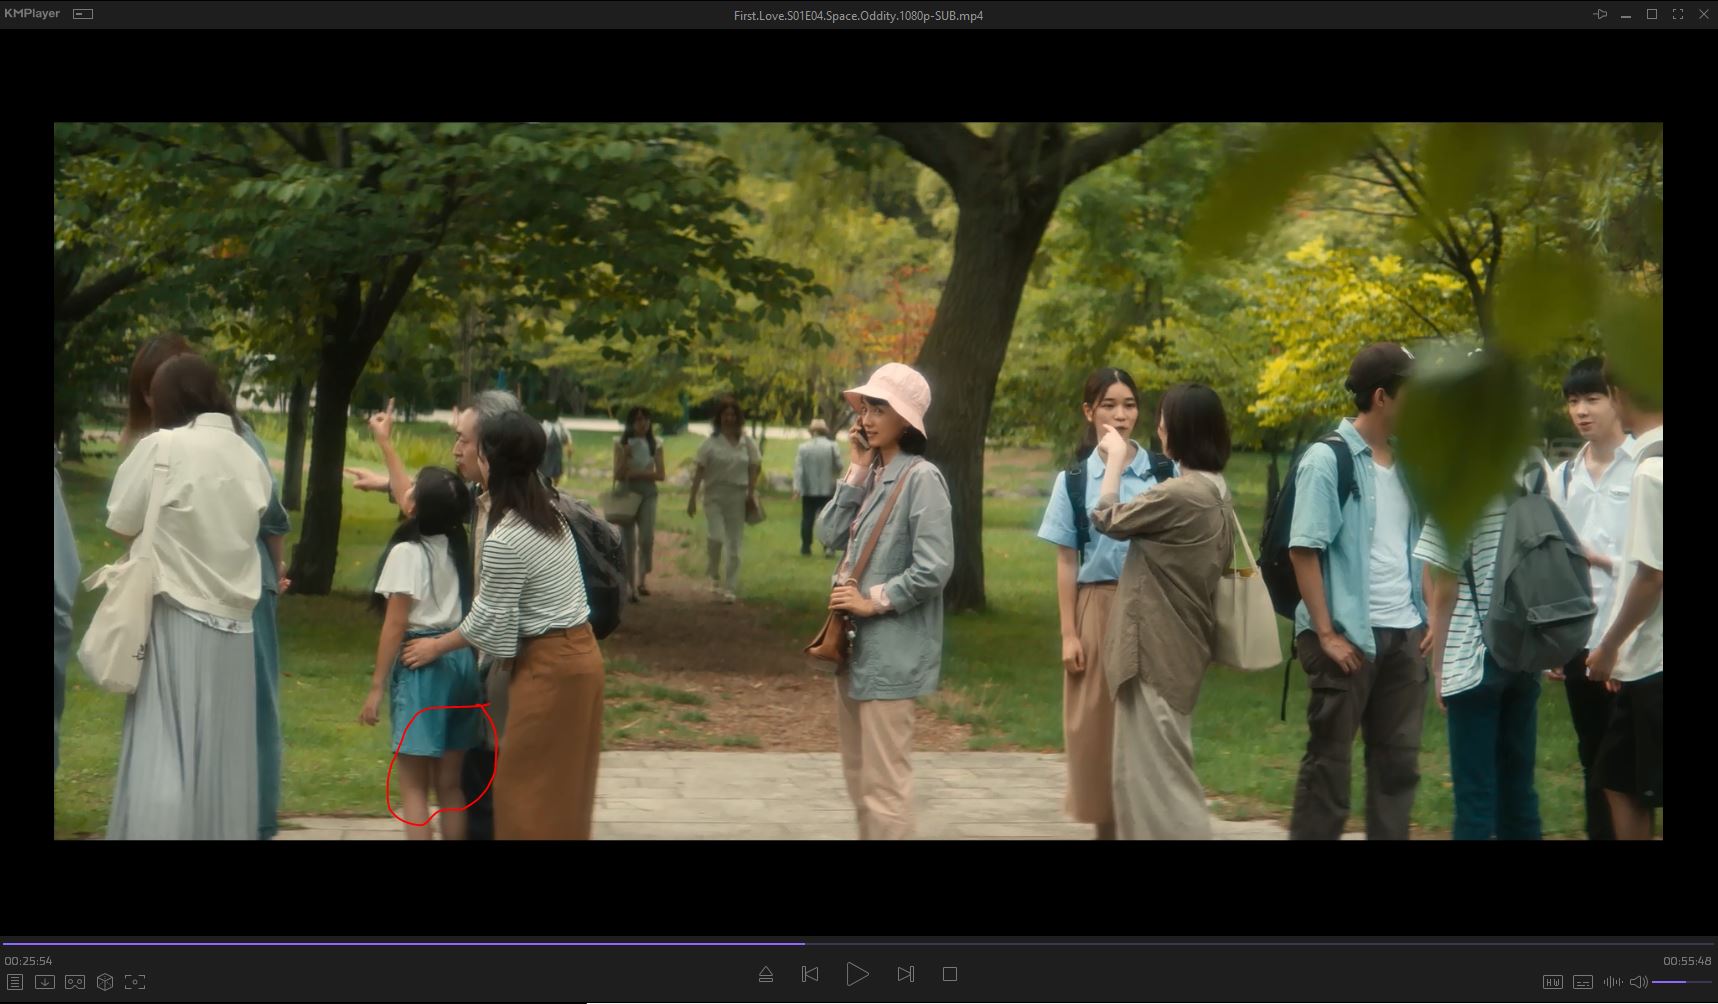Skip to the previous track
Viewport: 1718px width, 1004px height.
[x=810, y=974]
